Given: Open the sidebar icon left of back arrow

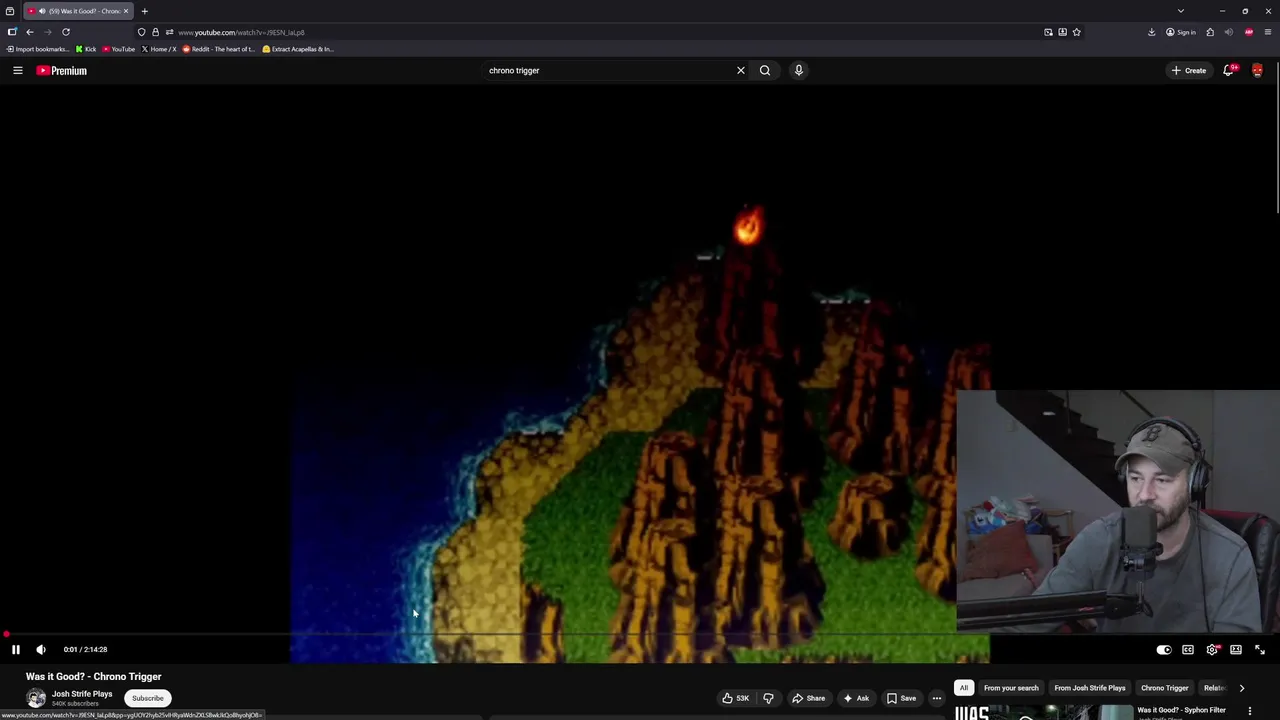Looking at the screenshot, I should [12, 32].
